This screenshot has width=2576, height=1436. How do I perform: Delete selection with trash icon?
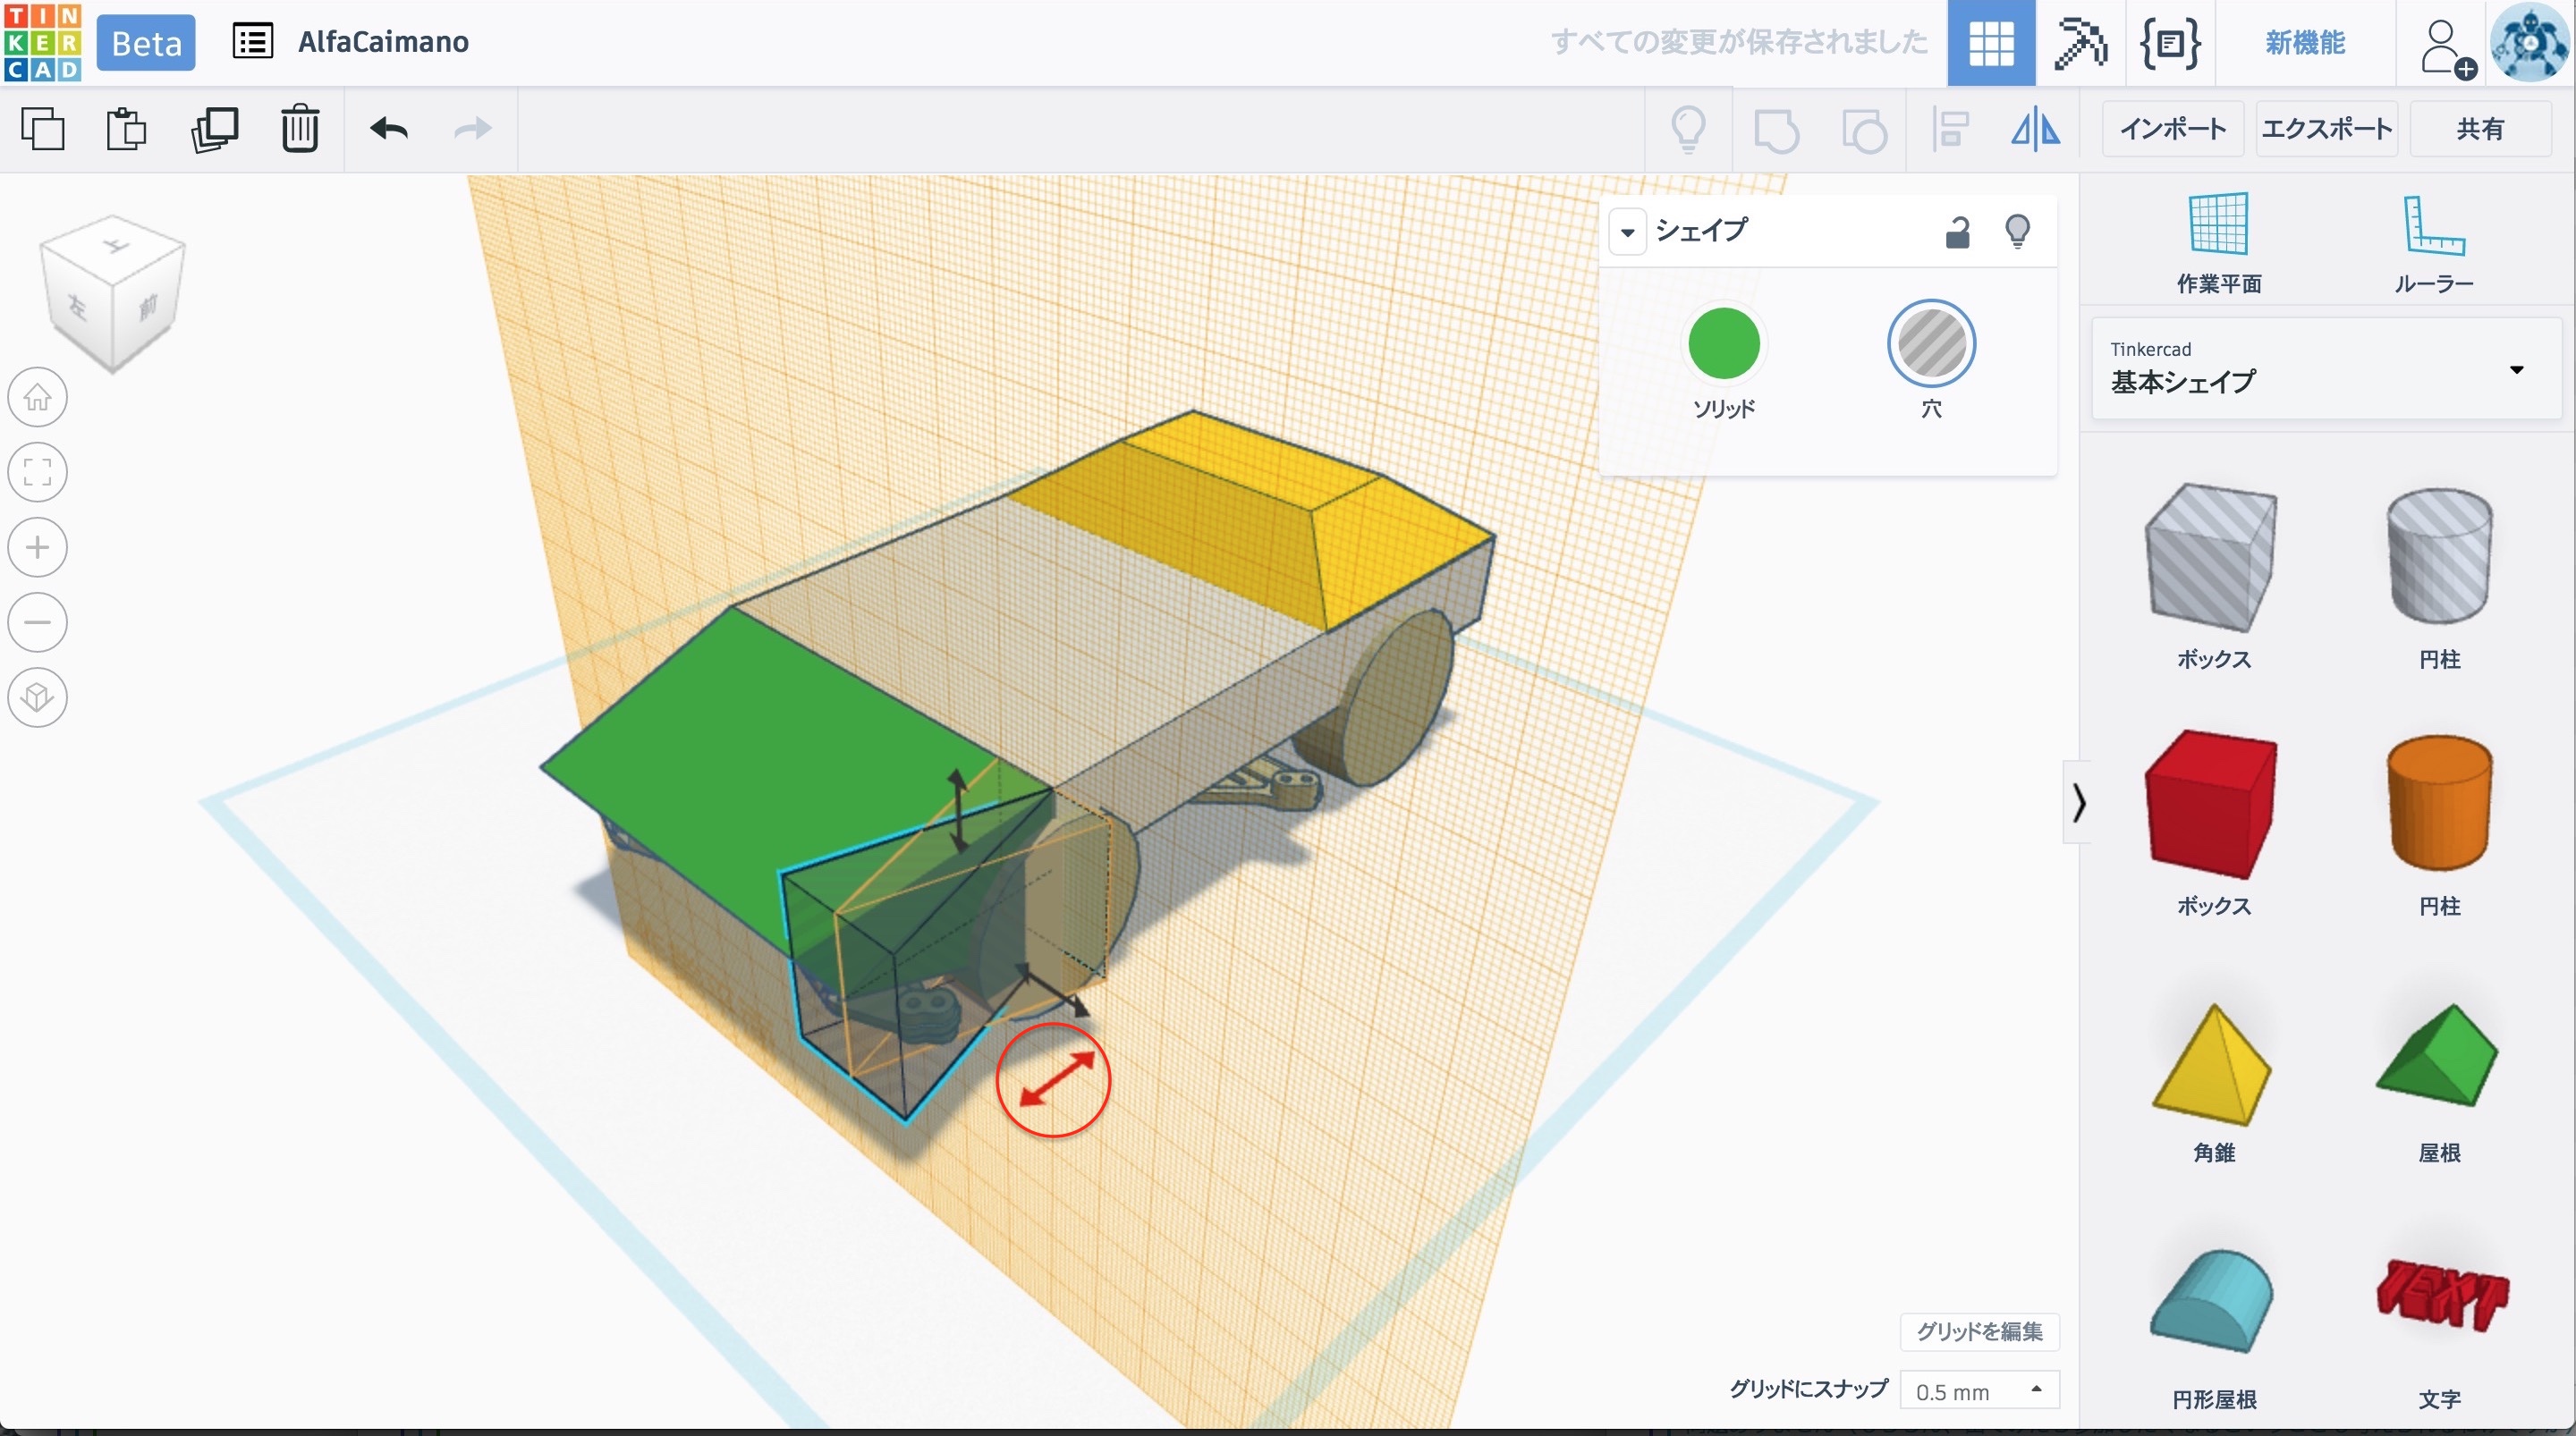tap(299, 129)
